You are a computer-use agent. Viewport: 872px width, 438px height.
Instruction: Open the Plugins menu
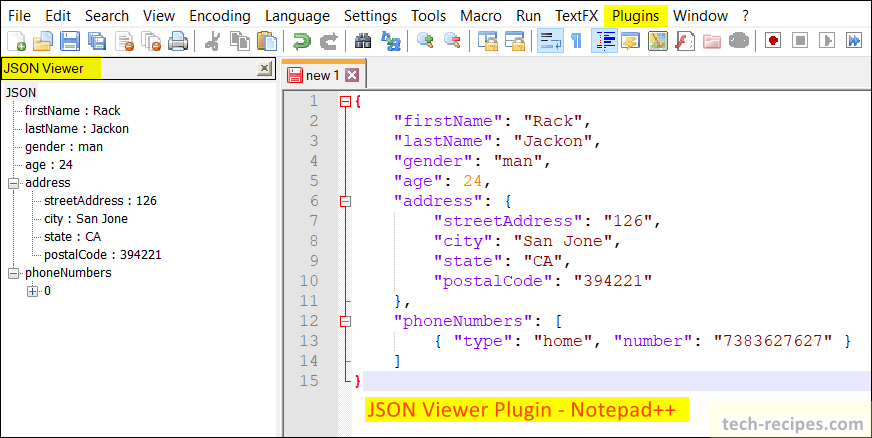coord(636,16)
